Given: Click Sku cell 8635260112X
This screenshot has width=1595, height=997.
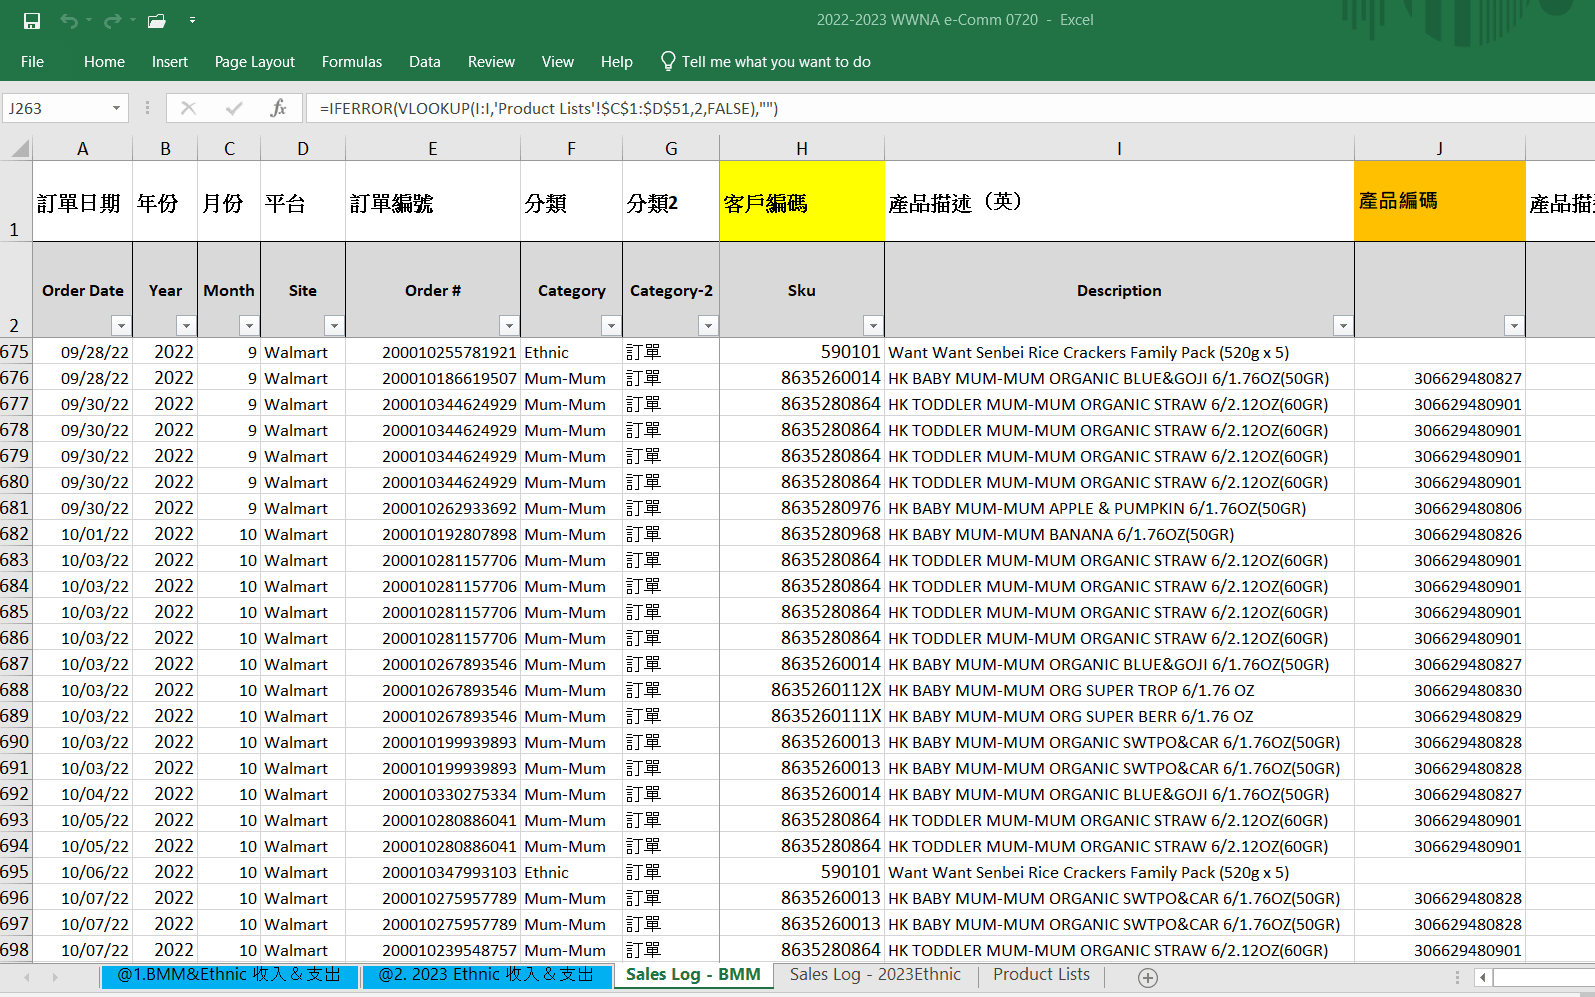Looking at the screenshot, I should coord(802,690).
